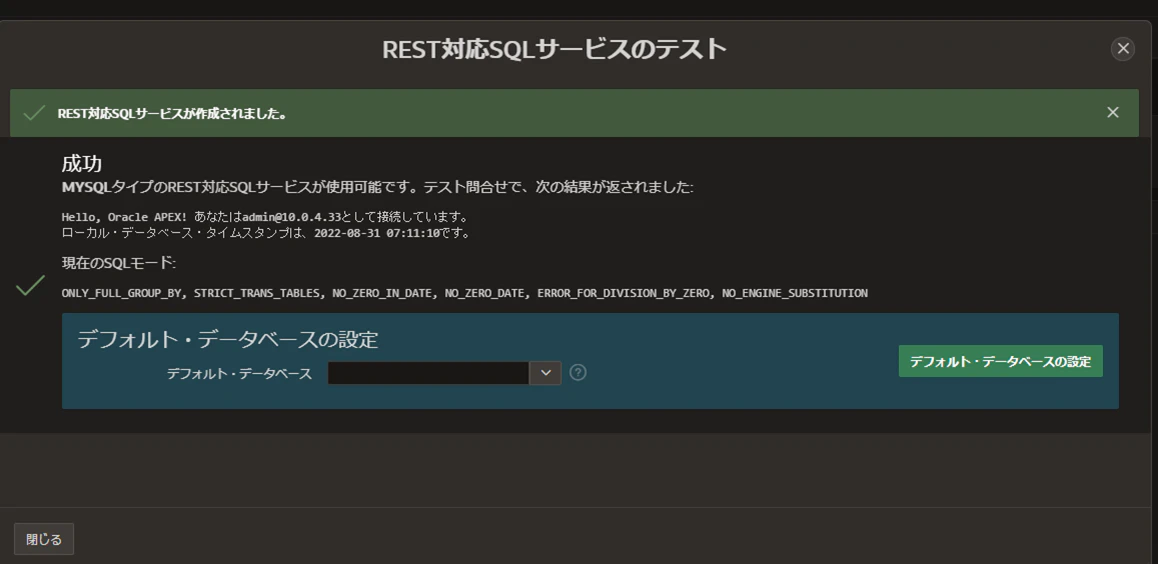Viewport: 1158px width, 564px height.
Task: Click the 成功 heading
Action: pos(81,163)
